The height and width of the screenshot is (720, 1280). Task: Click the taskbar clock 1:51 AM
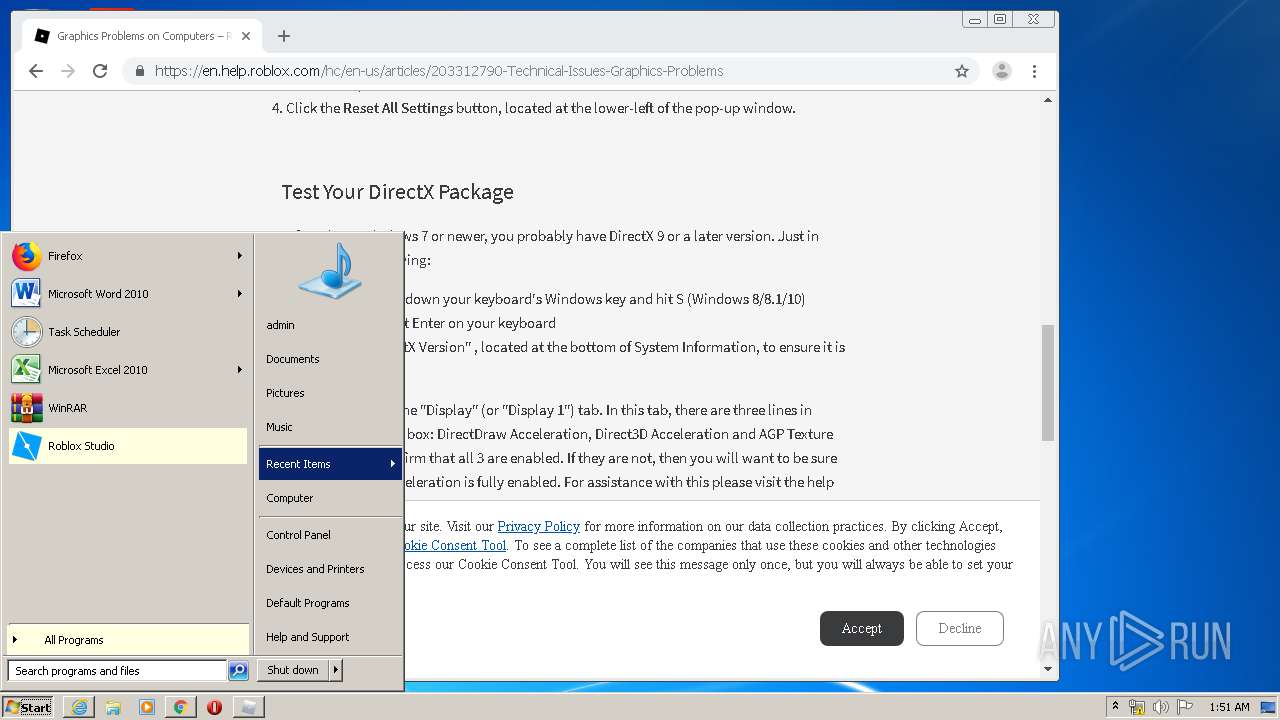tap(1229, 707)
